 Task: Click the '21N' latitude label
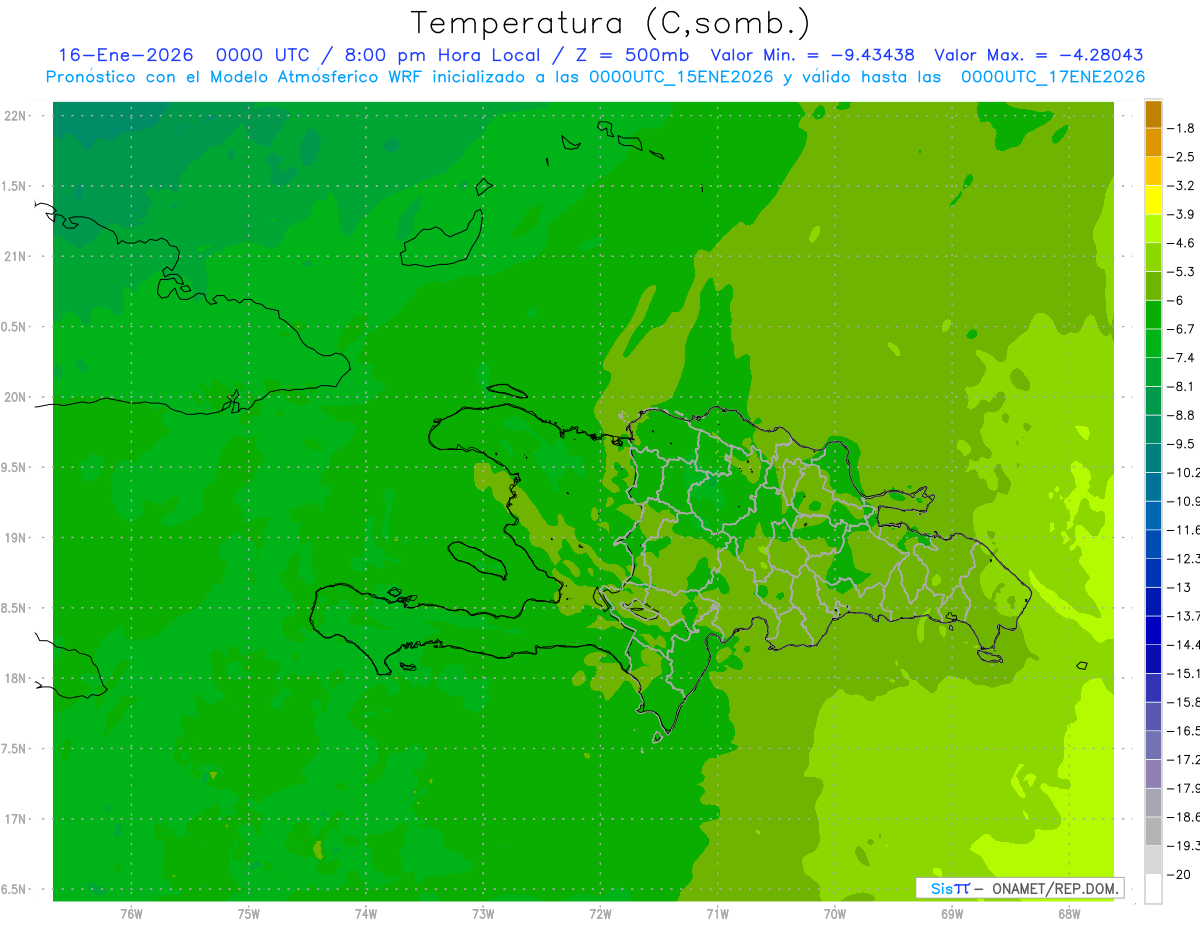15,257
